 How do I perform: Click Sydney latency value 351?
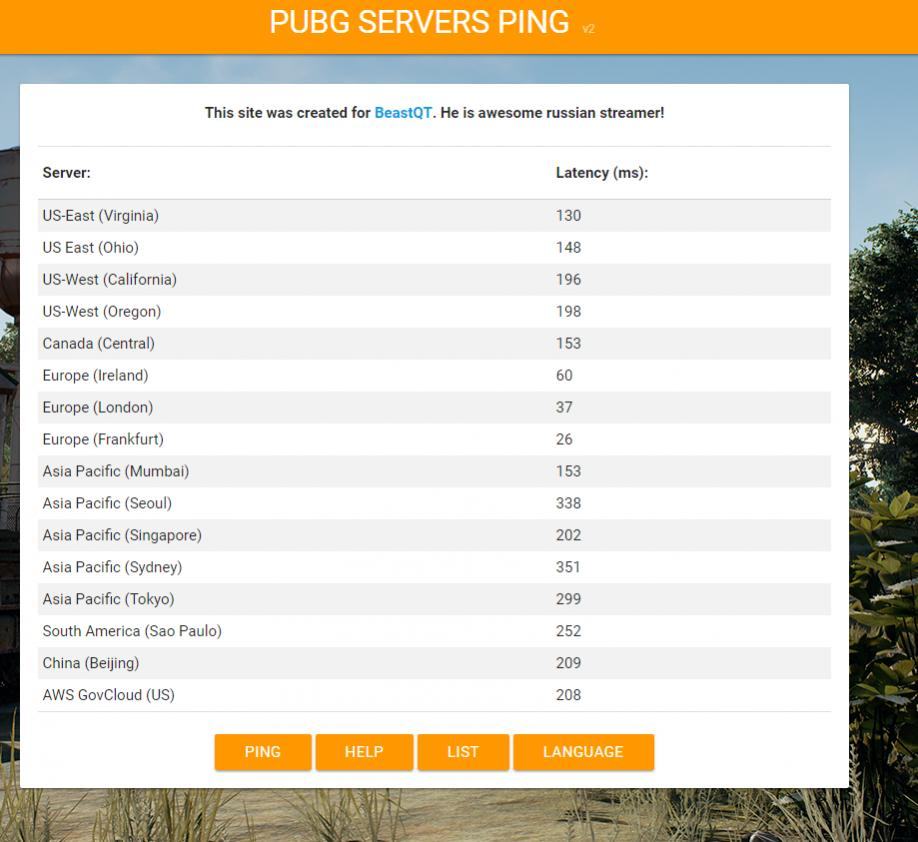click(568, 567)
